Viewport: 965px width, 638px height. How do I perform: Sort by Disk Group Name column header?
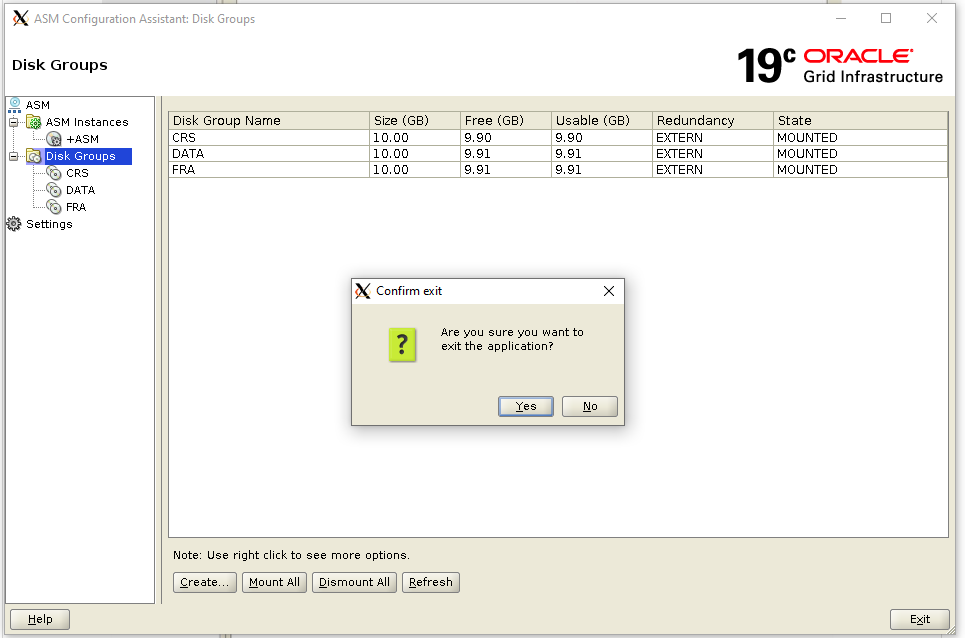[x=269, y=121]
